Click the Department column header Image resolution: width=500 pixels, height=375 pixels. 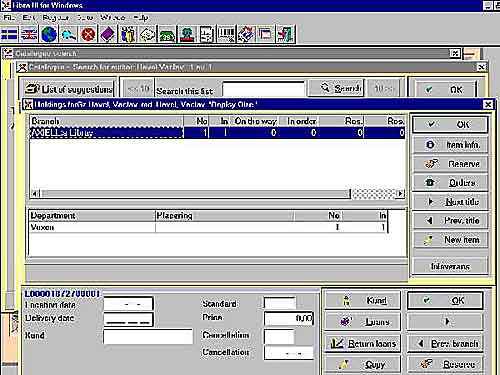[x=92, y=216]
